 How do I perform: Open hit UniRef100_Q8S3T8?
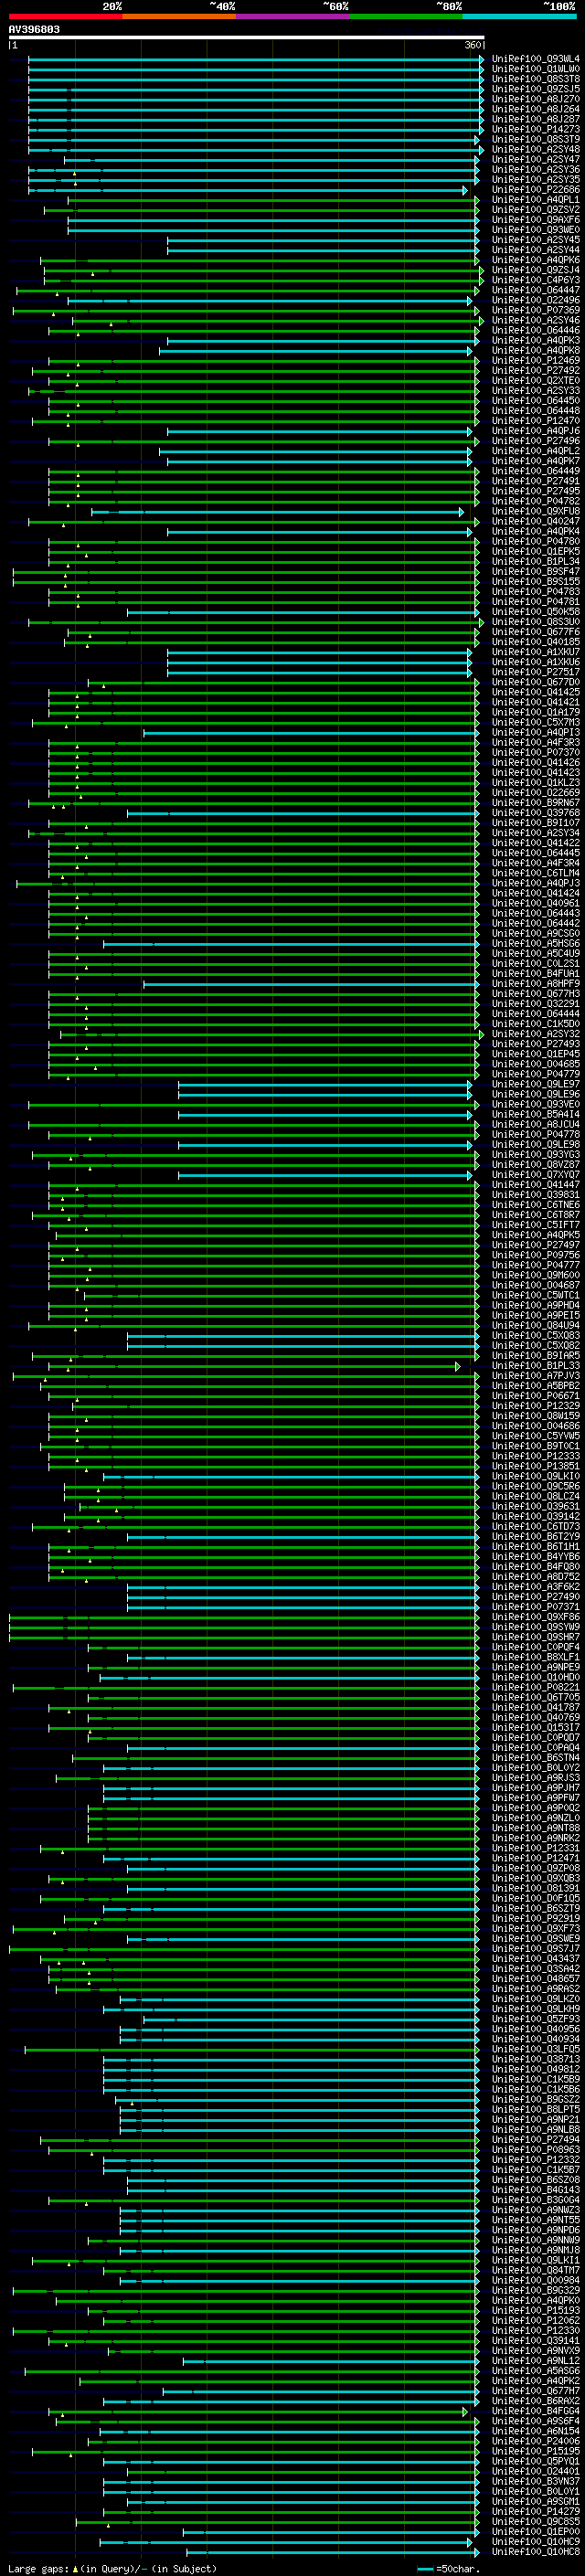coord(535,79)
